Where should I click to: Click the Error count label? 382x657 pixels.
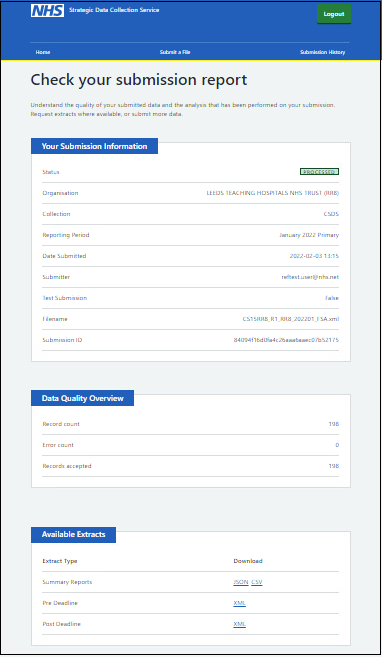(58, 445)
